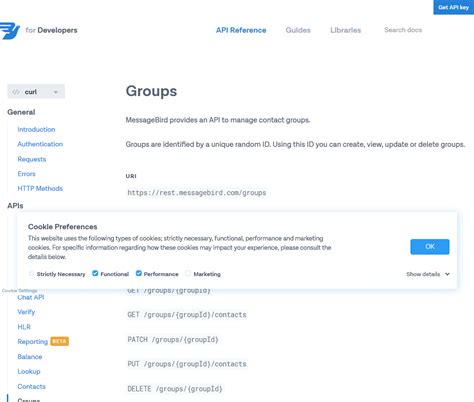Switch to the API Reference tab
The image size is (474, 402).
pyautogui.click(x=241, y=30)
